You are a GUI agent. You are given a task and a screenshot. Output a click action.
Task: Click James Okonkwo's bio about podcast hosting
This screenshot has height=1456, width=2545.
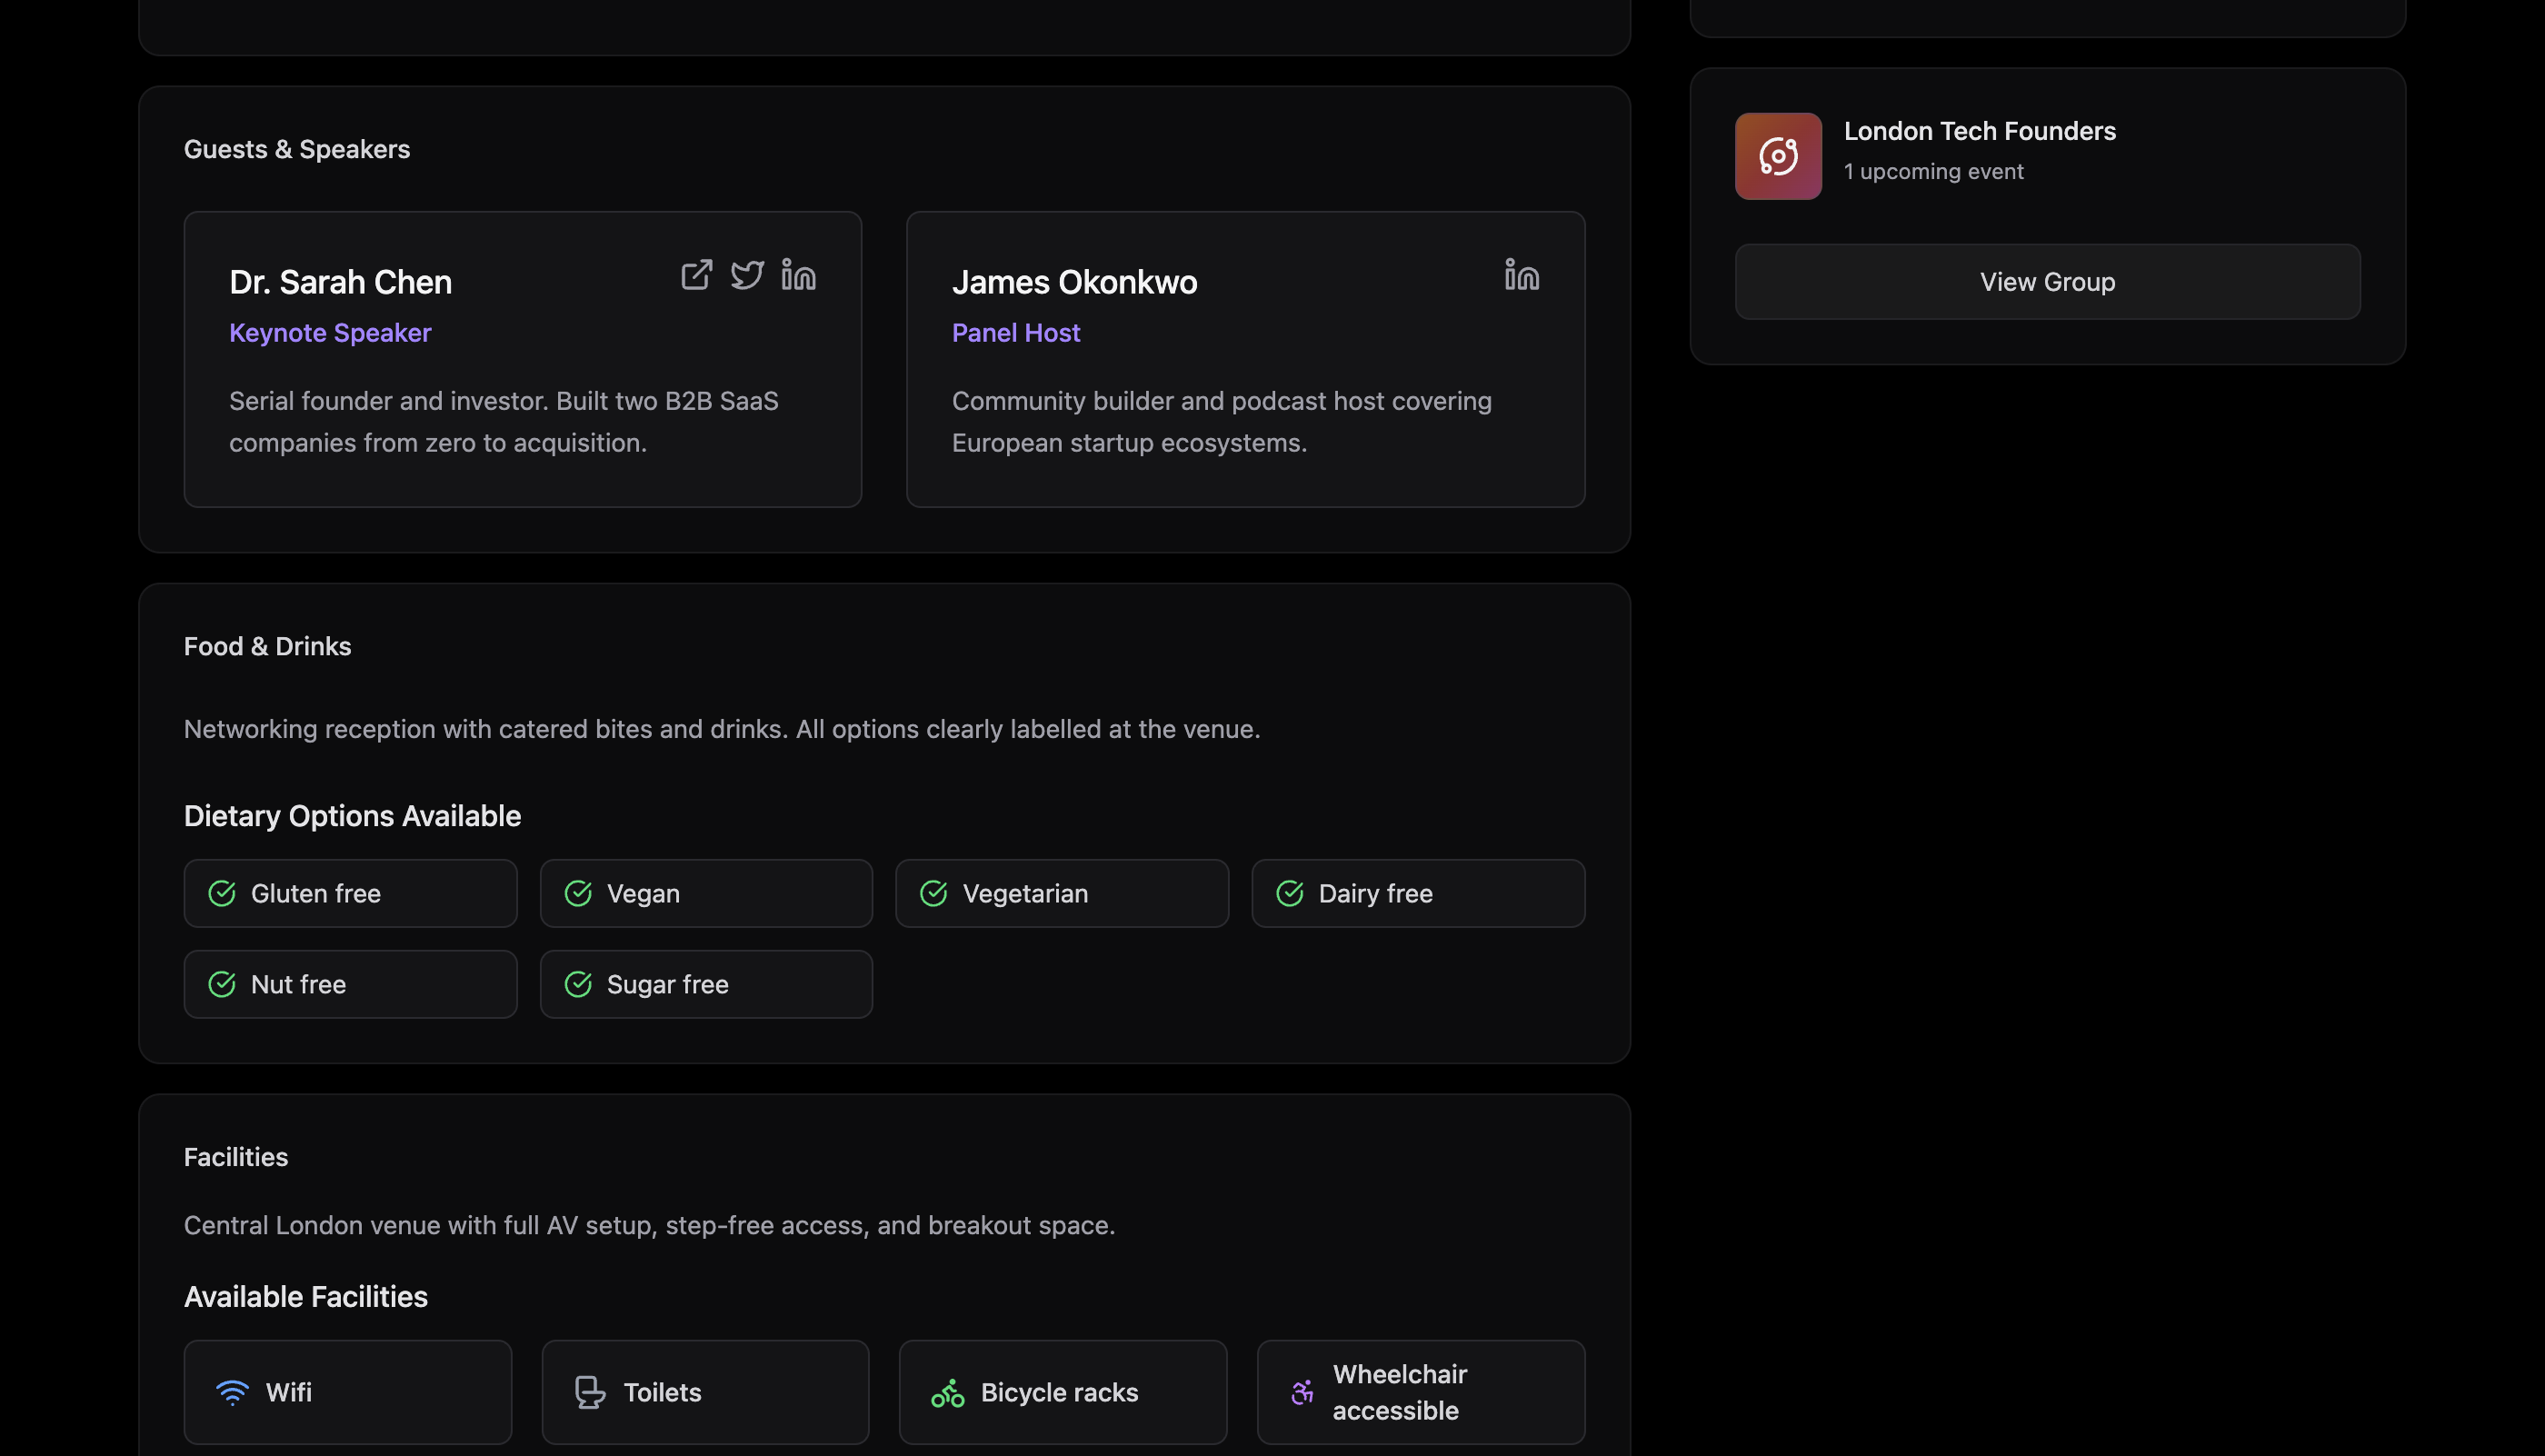1222,422
